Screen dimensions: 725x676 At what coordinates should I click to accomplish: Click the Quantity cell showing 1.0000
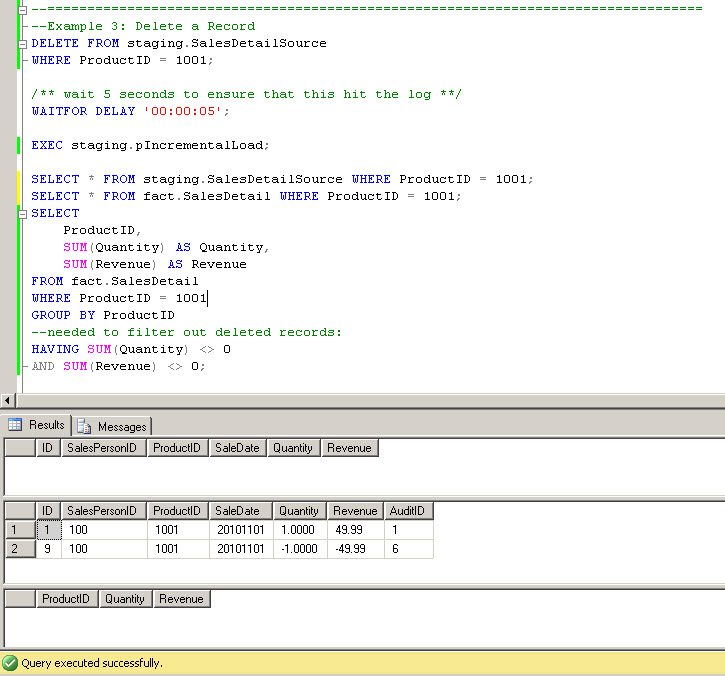point(299,530)
